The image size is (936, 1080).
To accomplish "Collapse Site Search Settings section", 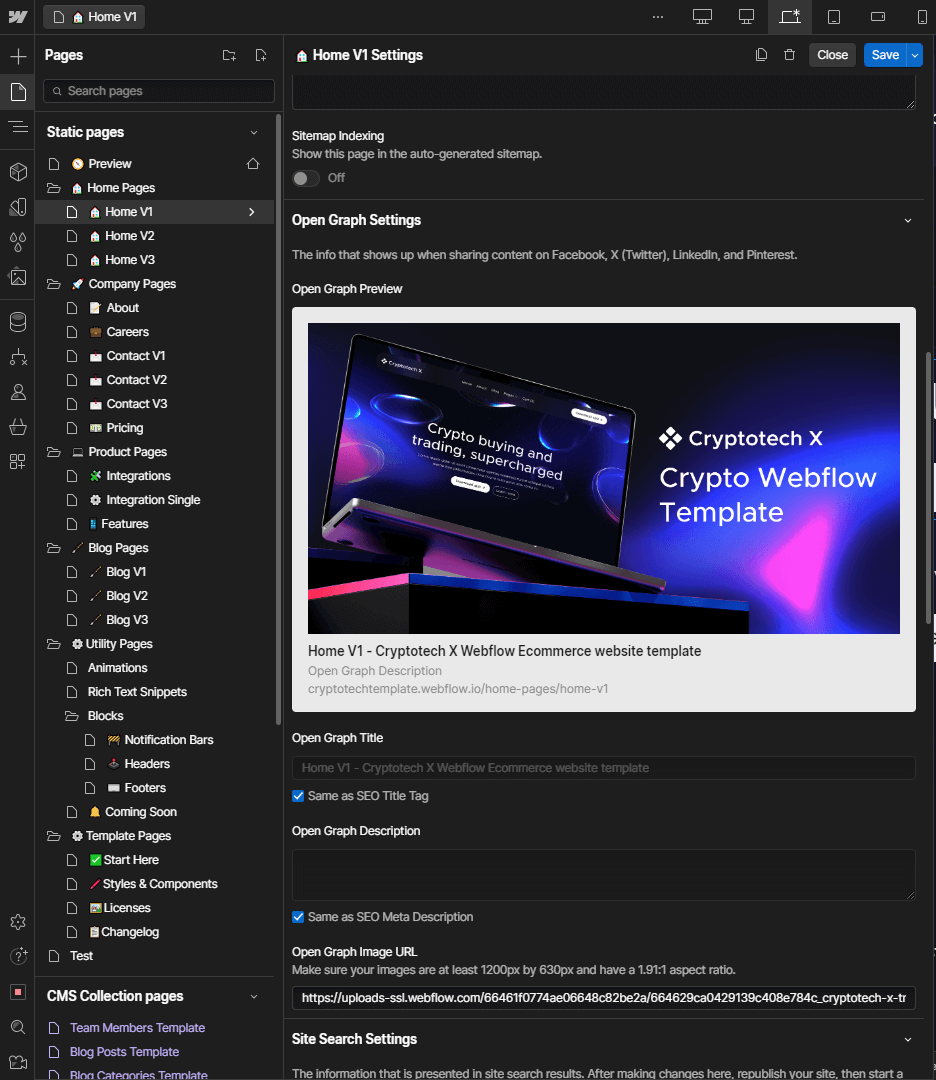I will 908,1039.
